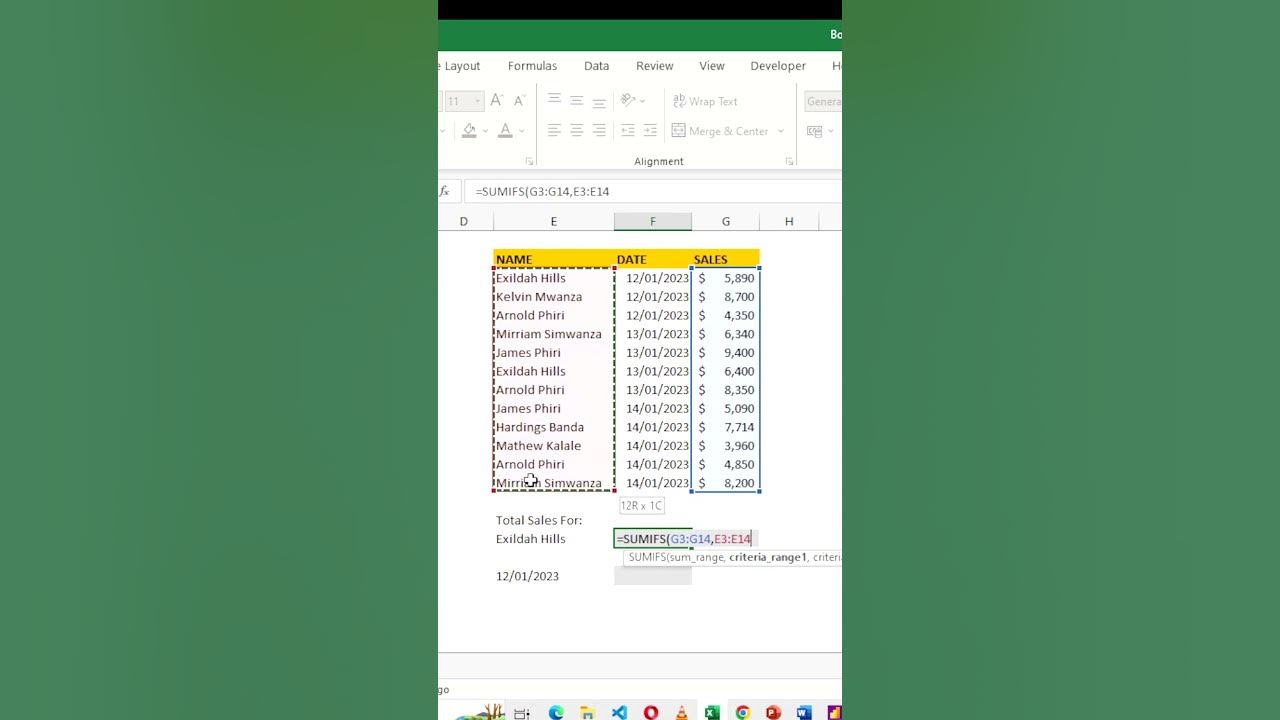Apply the Font Color A icon
The image size is (1280, 720).
pos(505,131)
